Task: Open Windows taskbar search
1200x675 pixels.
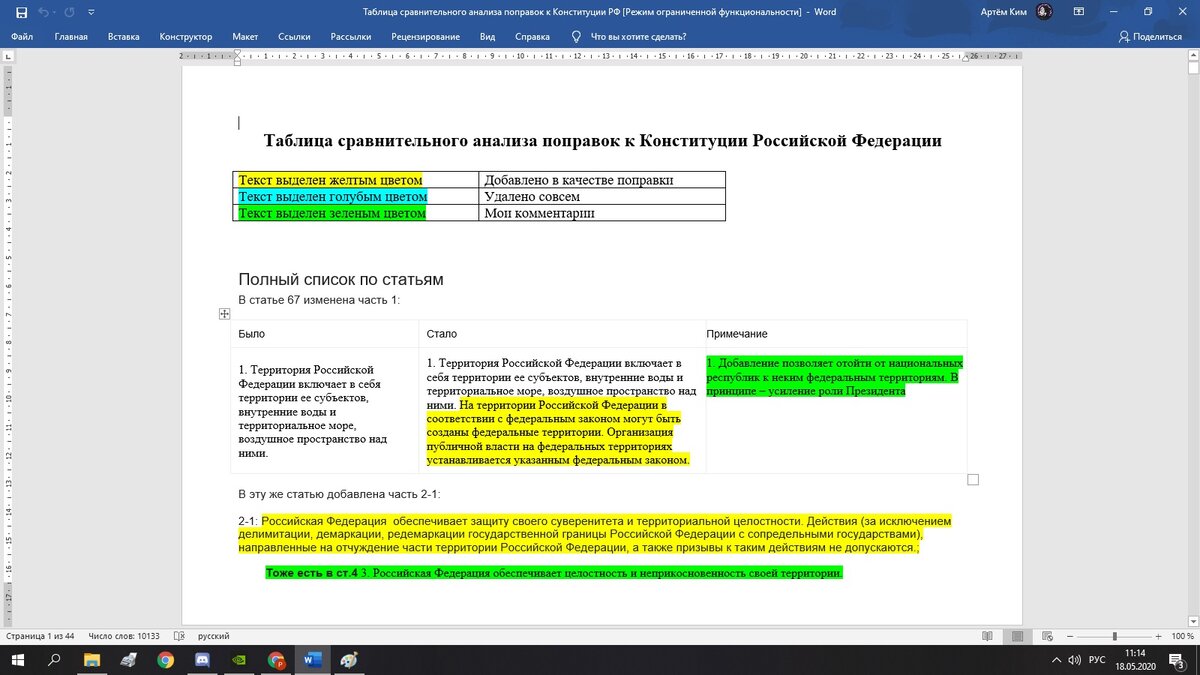Action: pyautogui.click(x=55, y=660)
